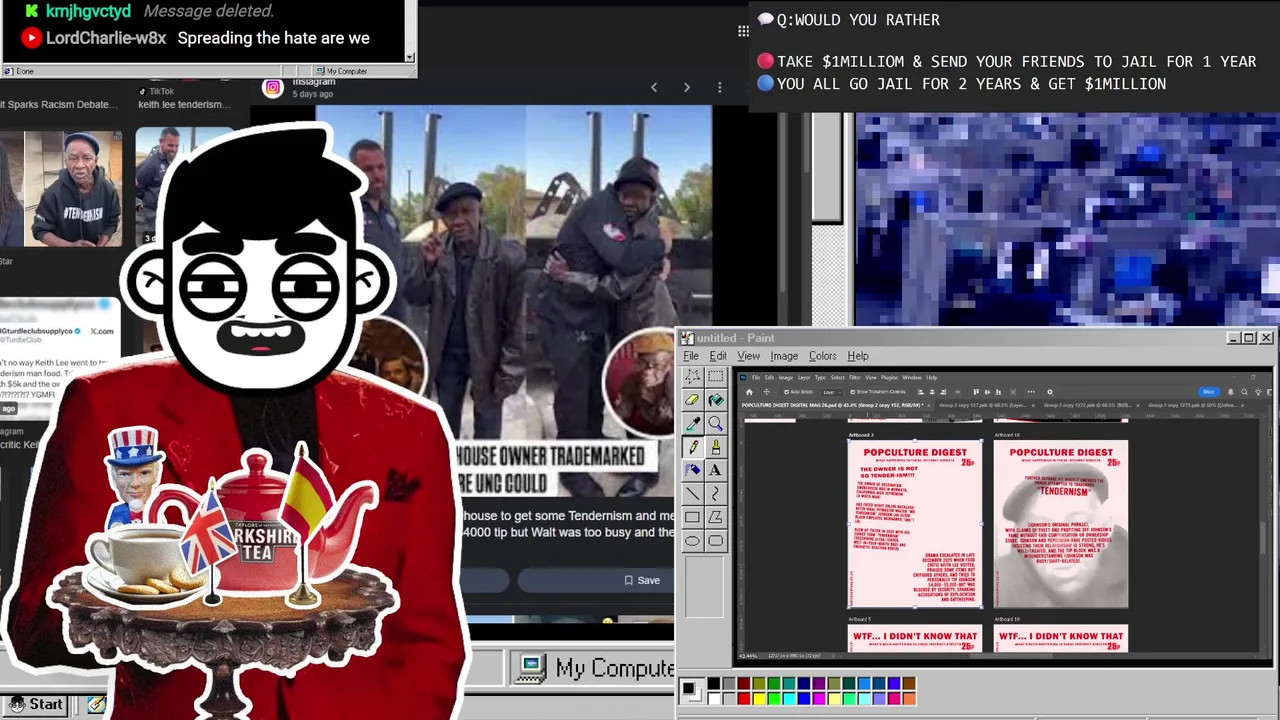Click the Save button under the image

click(x=641, y=580)
